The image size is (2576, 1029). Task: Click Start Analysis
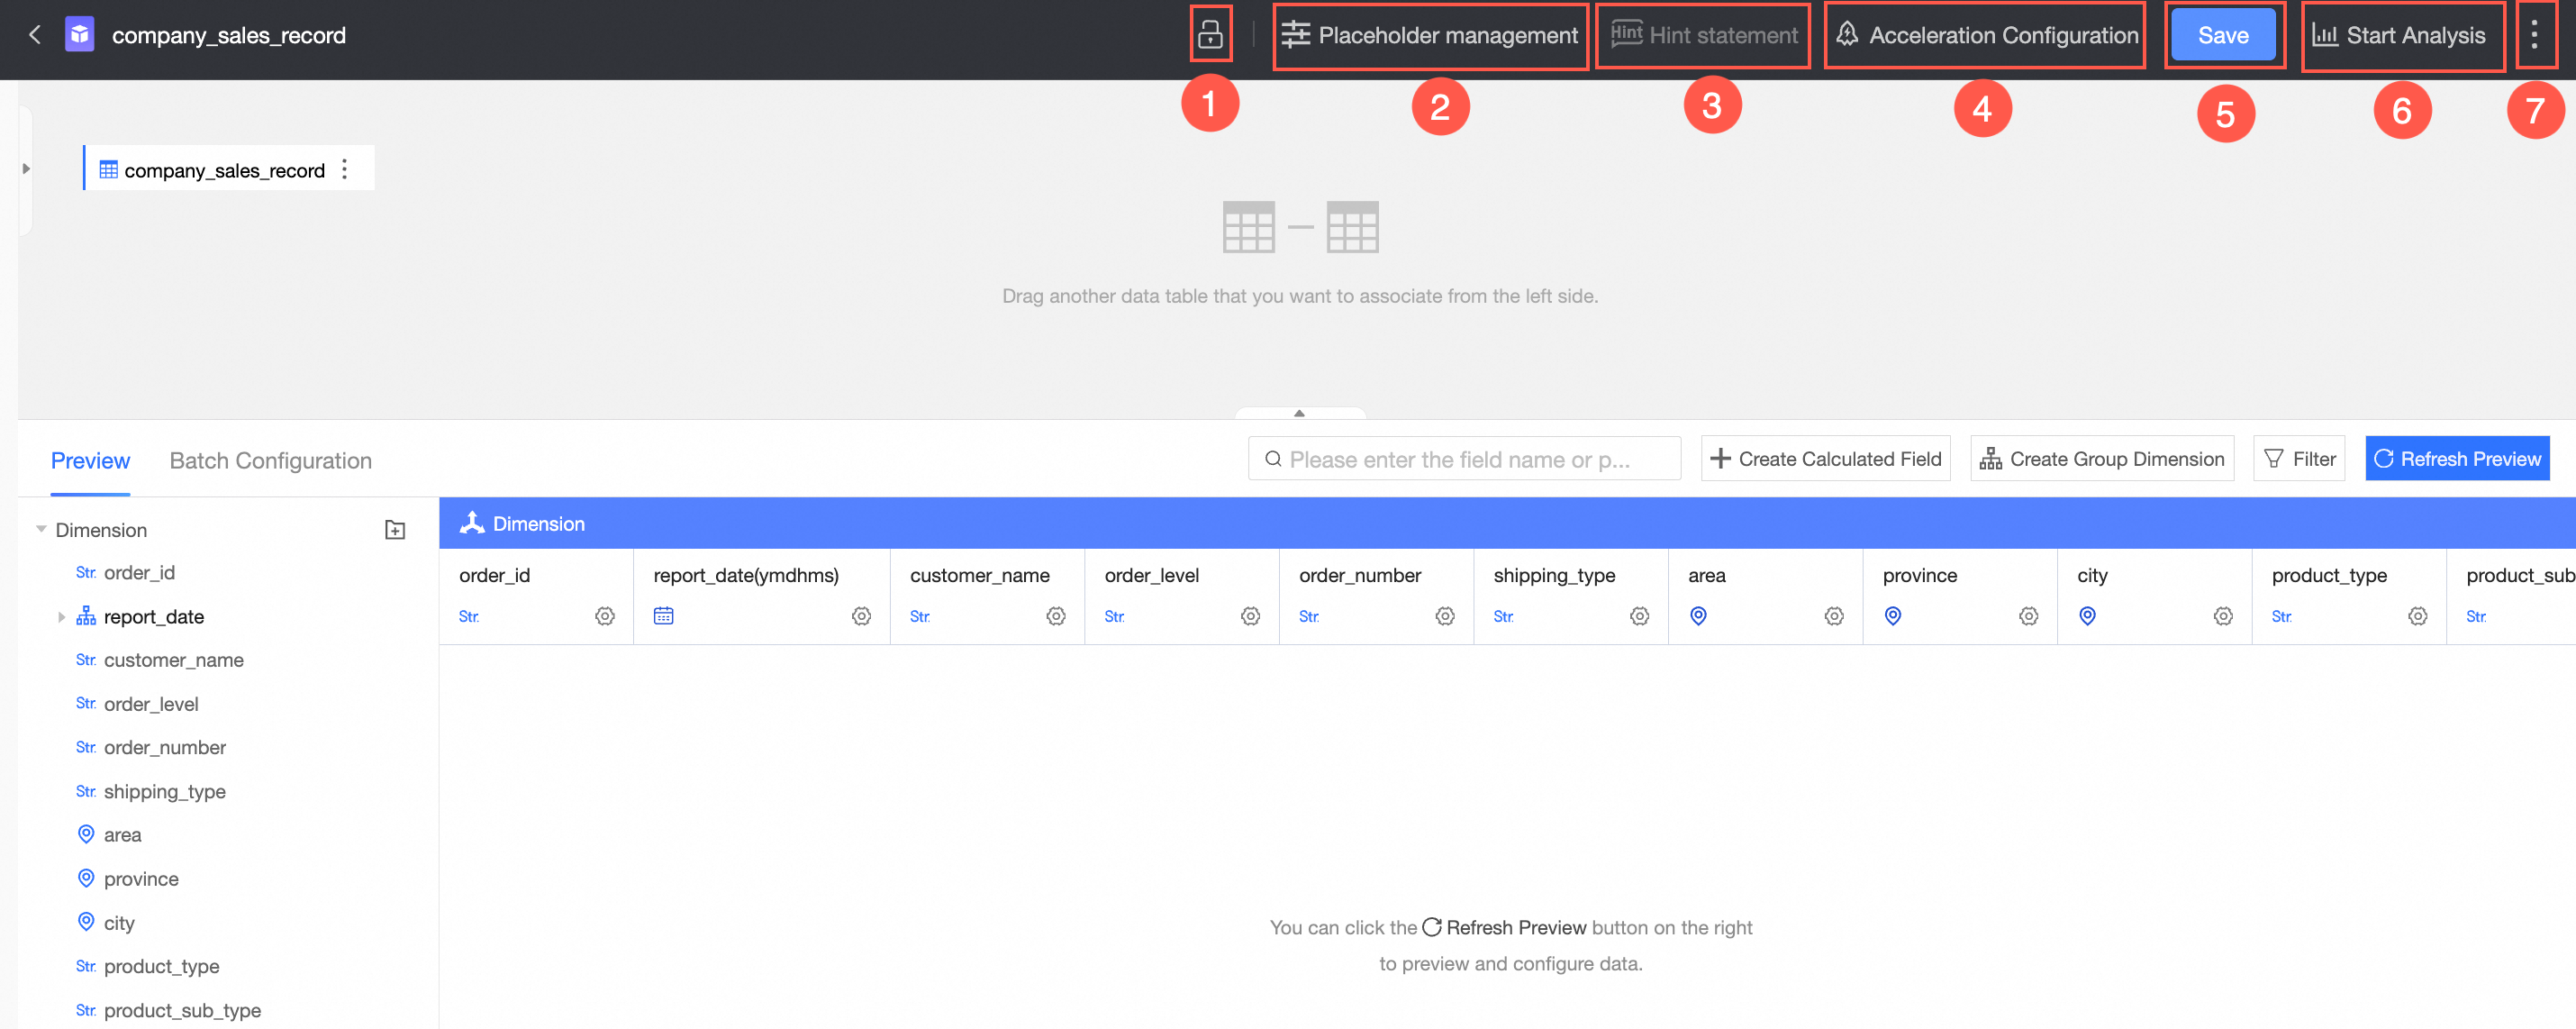point(2399,35)
